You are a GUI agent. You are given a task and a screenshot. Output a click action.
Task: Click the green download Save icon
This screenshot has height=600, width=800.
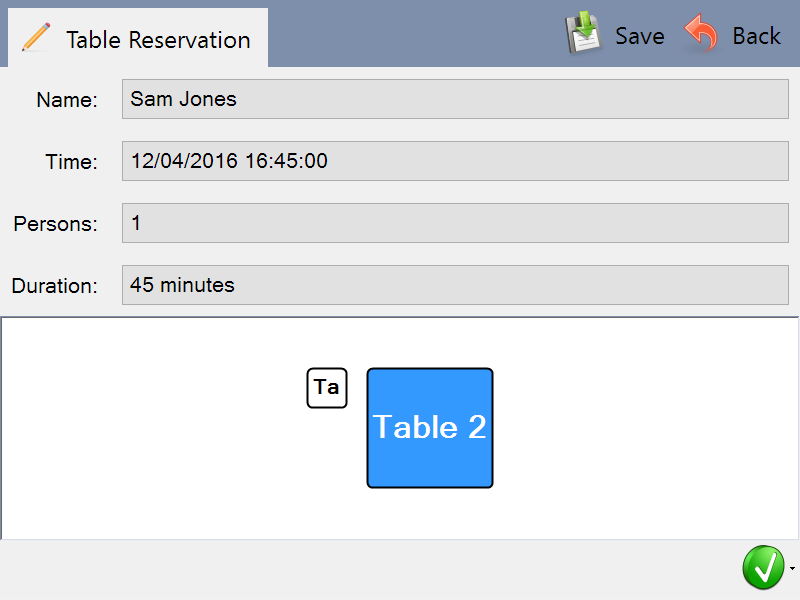pyautogui.click(x=583, y=34)
